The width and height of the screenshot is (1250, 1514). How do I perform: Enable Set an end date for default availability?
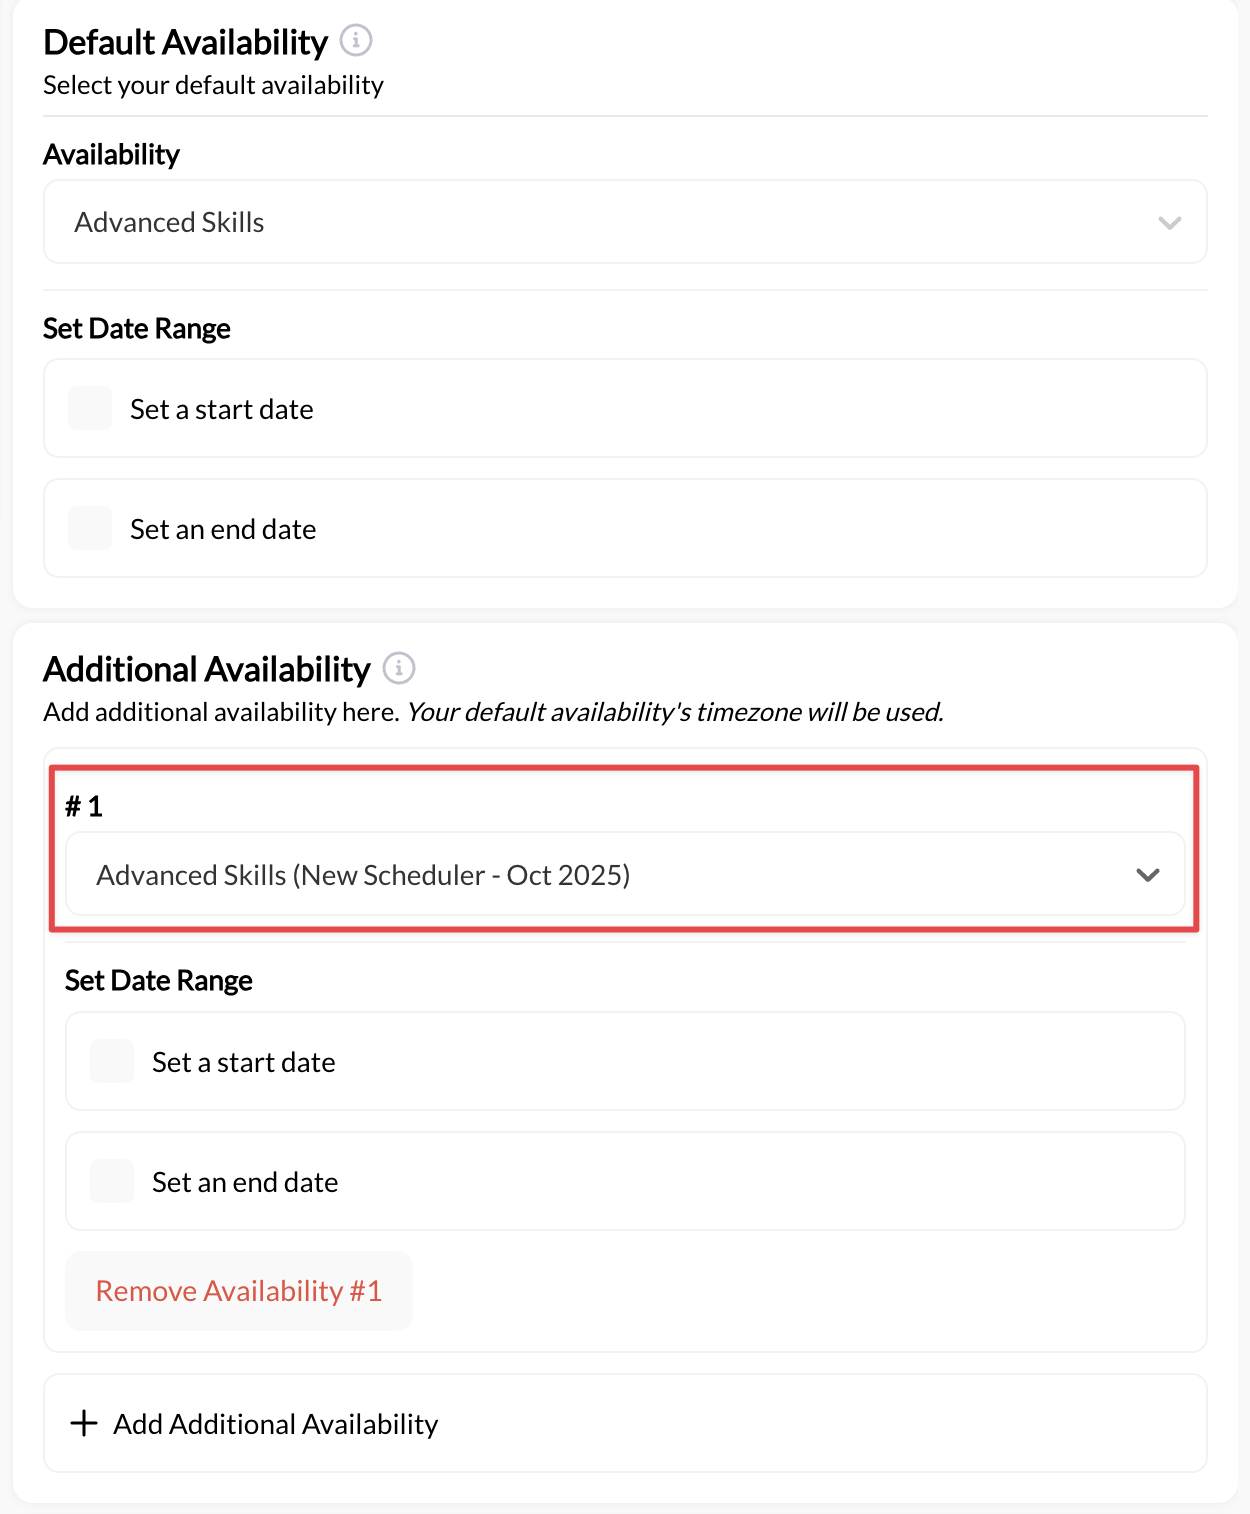click(89, 528)
